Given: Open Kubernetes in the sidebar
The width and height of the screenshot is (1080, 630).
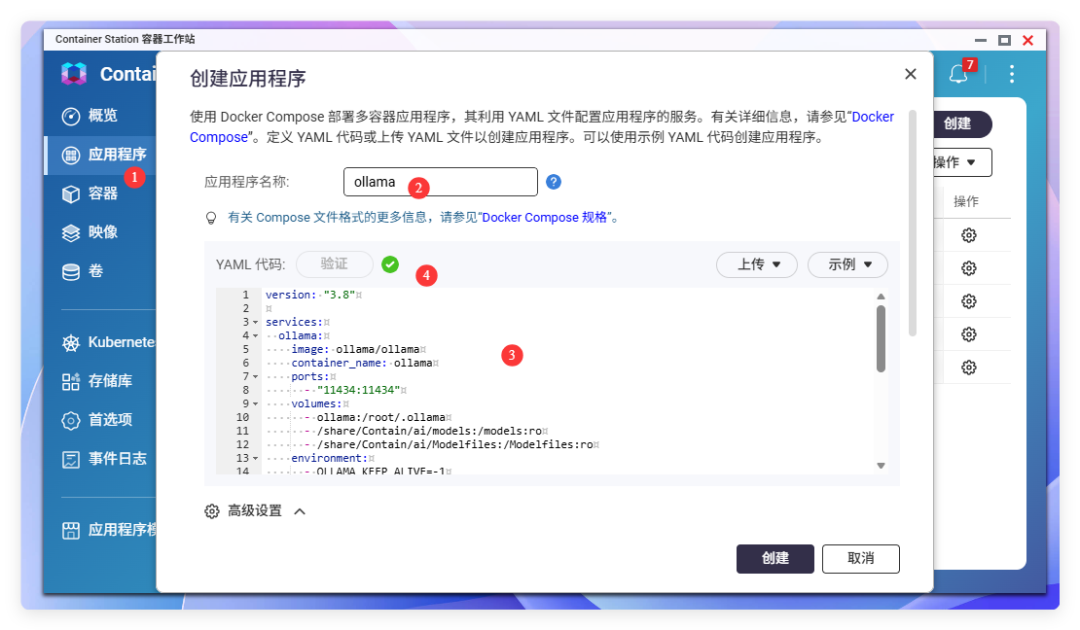Looking at the screenshot, I should [x=109, y=342].
